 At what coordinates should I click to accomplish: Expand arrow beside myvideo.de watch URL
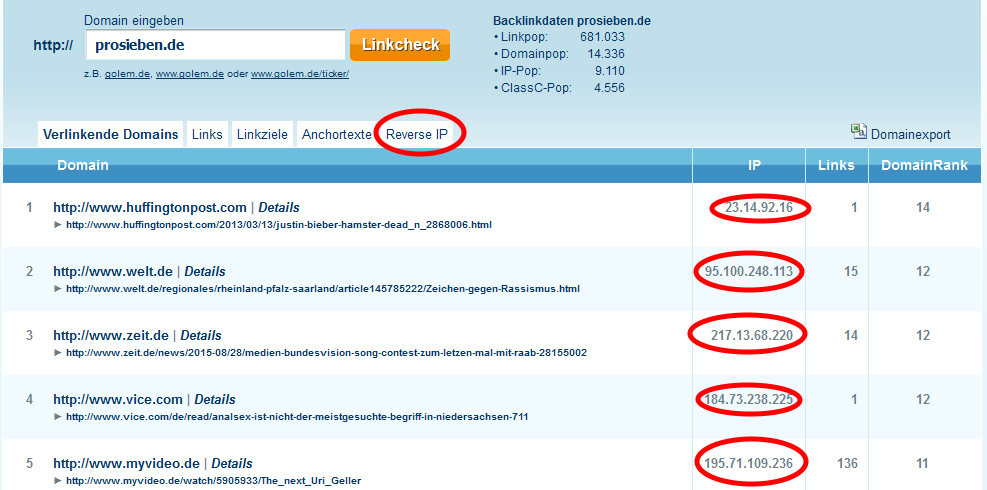tap(58, 481)
